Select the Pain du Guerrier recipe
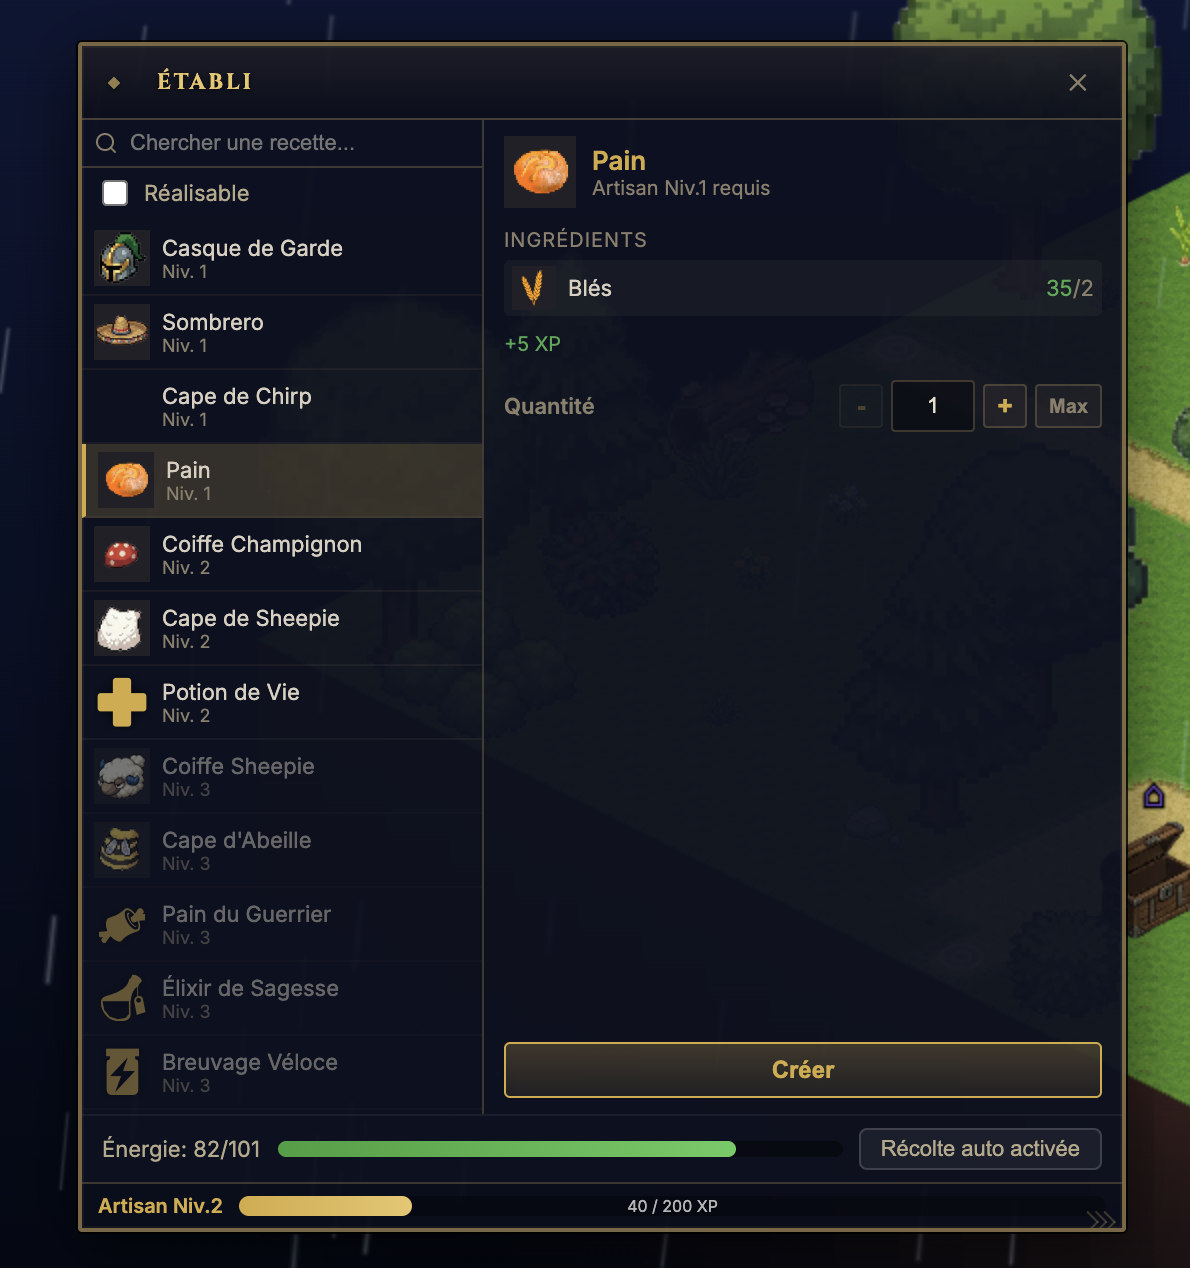 (x=282, y=924)
